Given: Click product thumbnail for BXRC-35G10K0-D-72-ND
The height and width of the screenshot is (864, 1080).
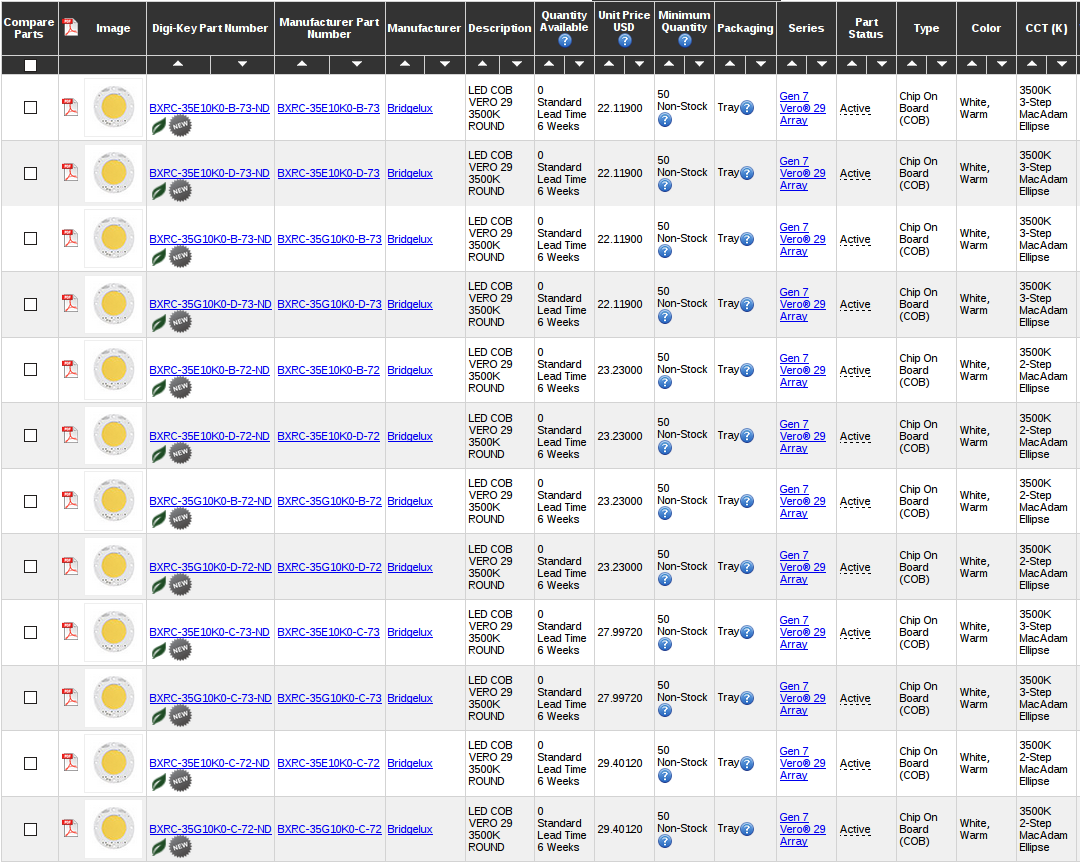Looking at the screenshot, I should click(x=114, y=566).
